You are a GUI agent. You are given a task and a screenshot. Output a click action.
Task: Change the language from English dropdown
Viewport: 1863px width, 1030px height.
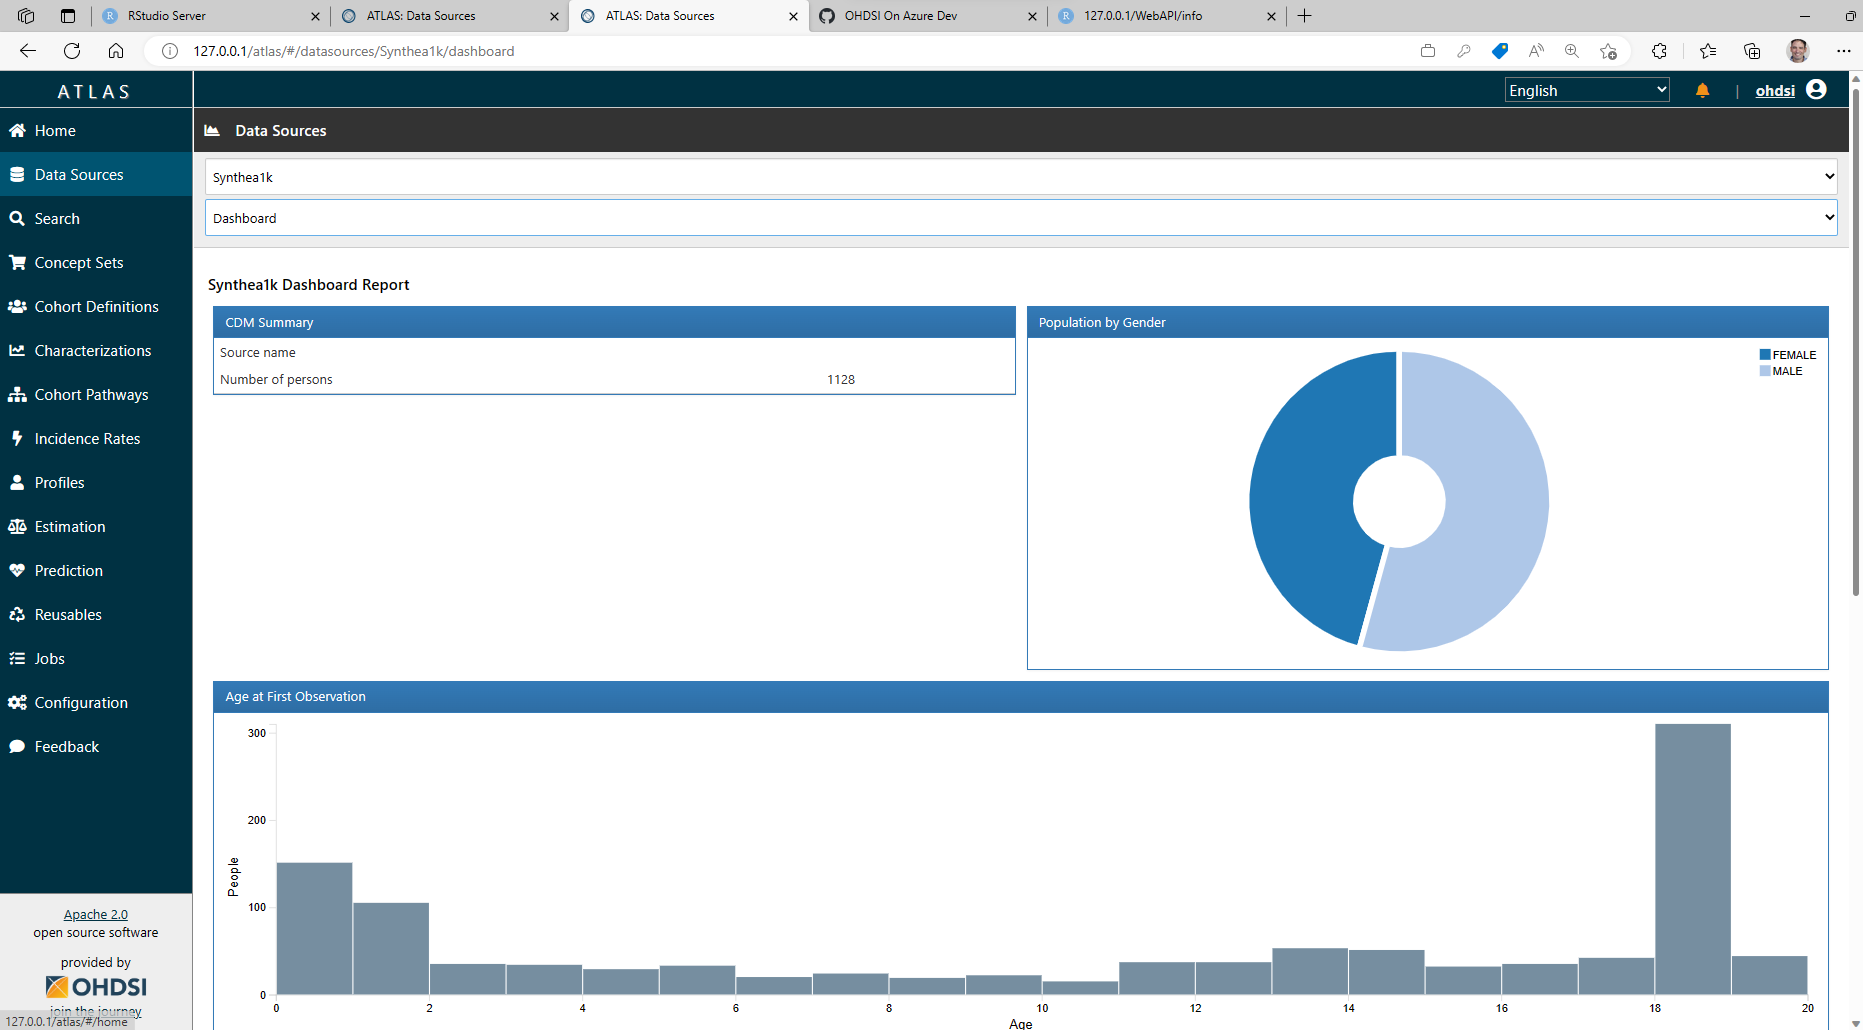pos(1586,89)
